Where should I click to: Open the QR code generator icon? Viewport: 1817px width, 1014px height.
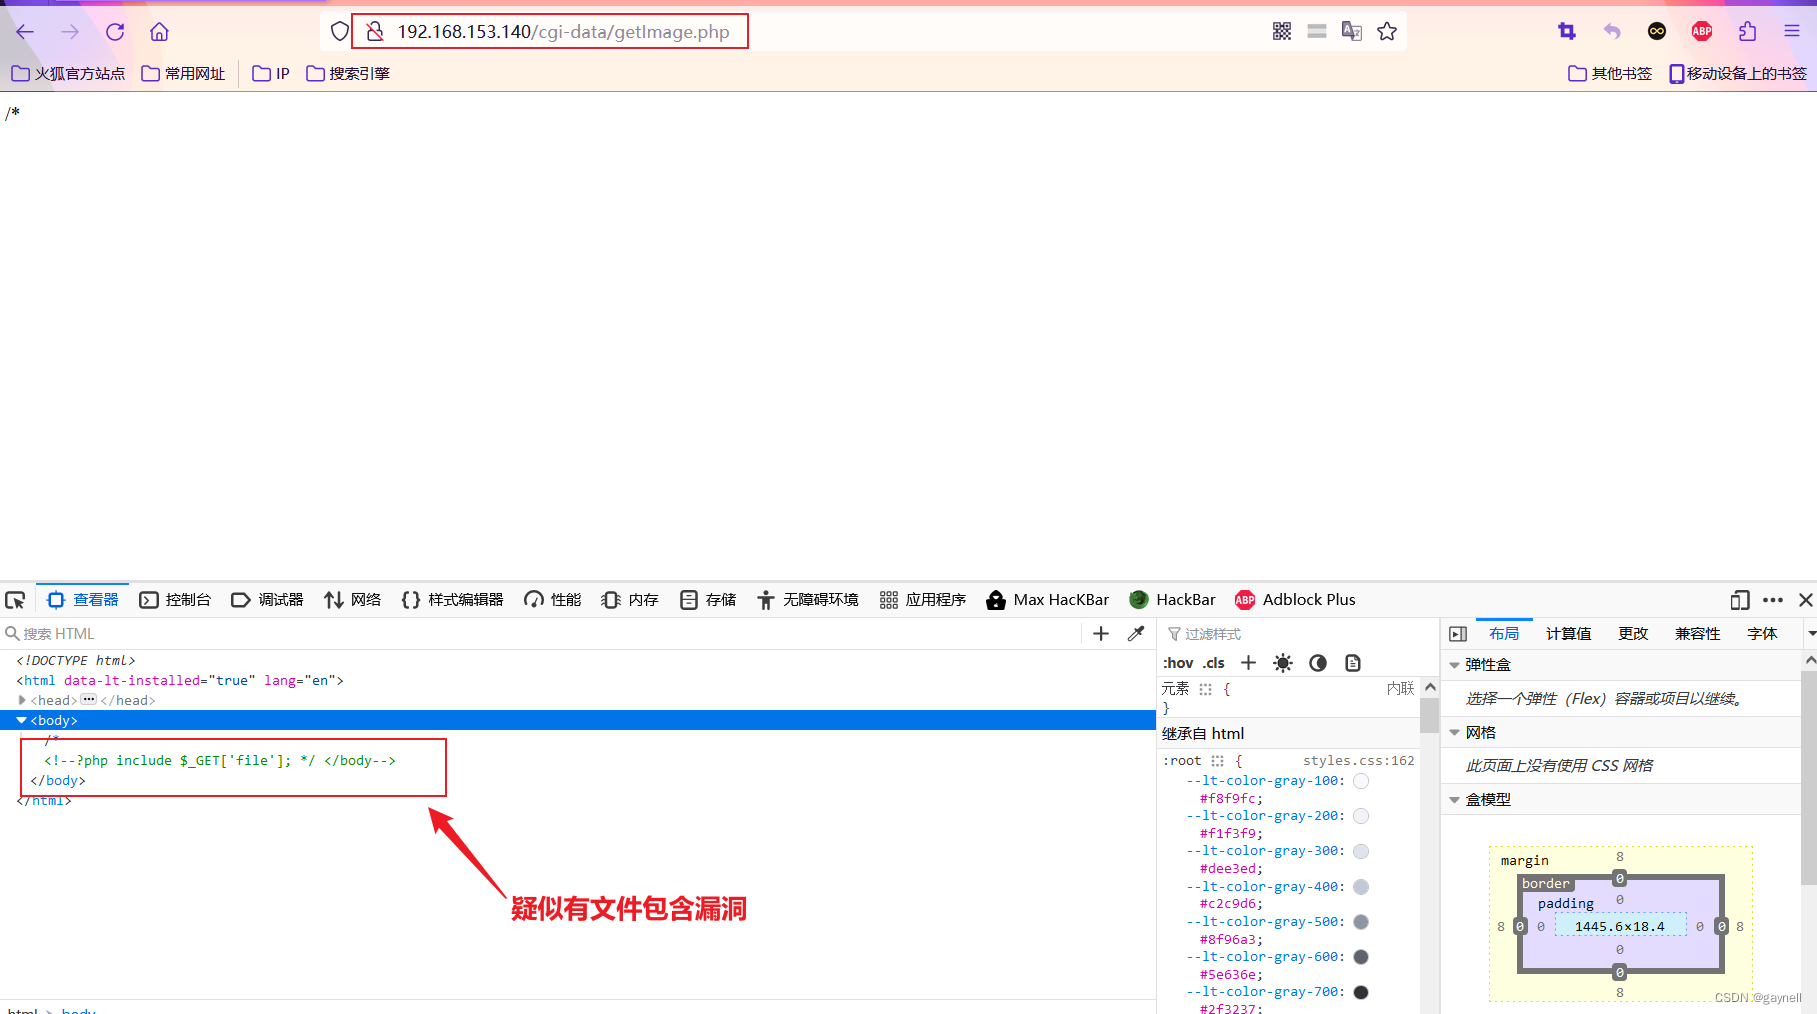click(1282, 32)
